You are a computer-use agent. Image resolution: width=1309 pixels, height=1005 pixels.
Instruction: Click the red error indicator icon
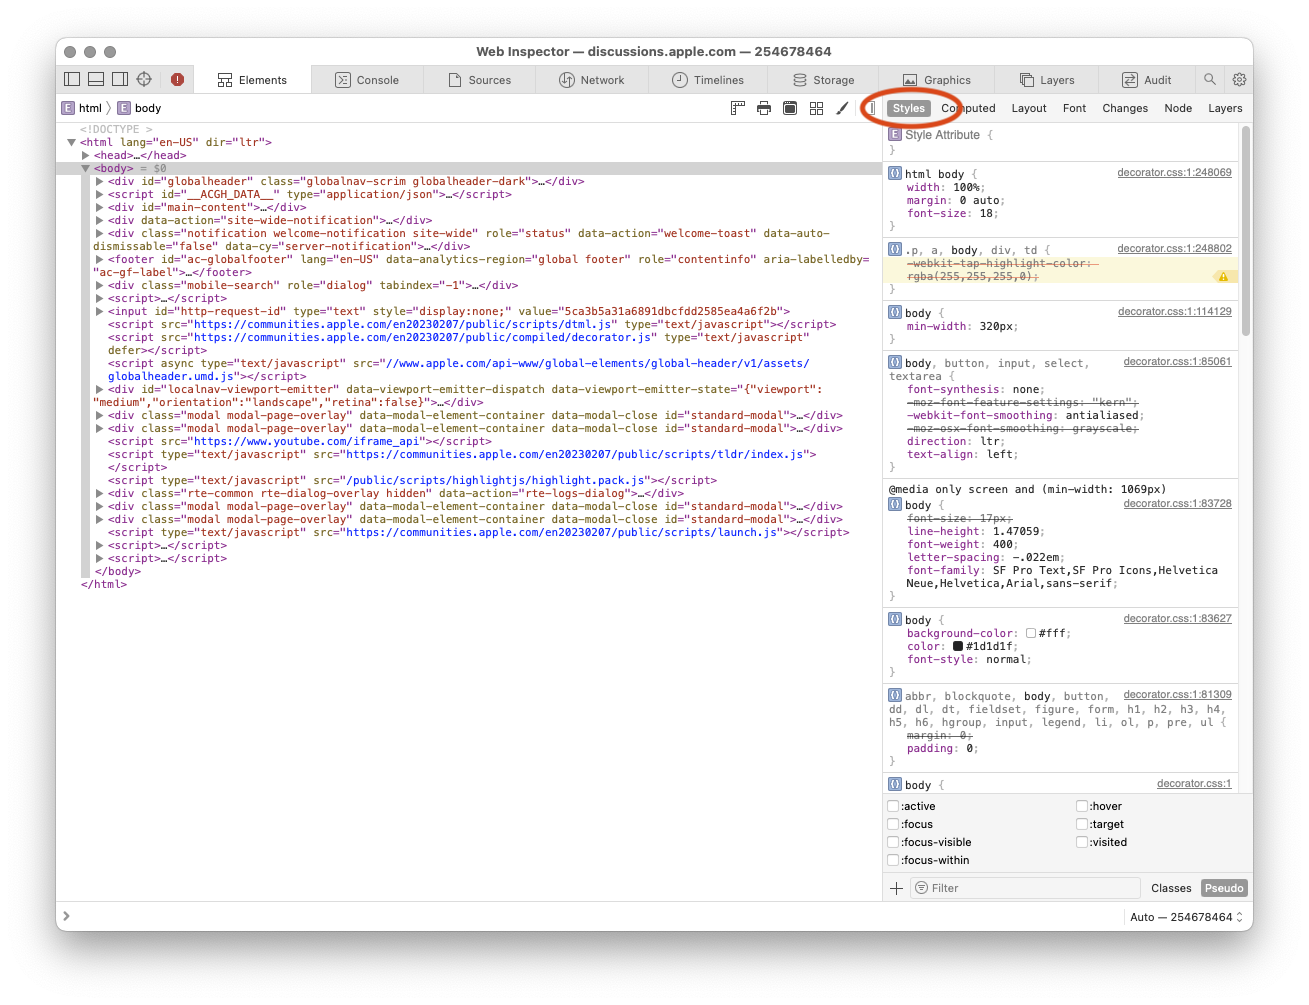pyautogui.click(x=177, y=79)
